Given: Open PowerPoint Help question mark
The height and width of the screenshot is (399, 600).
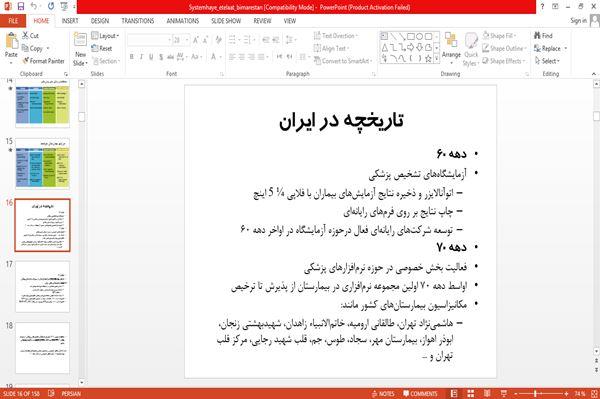Looking at the screenshot, I should 542,7.
